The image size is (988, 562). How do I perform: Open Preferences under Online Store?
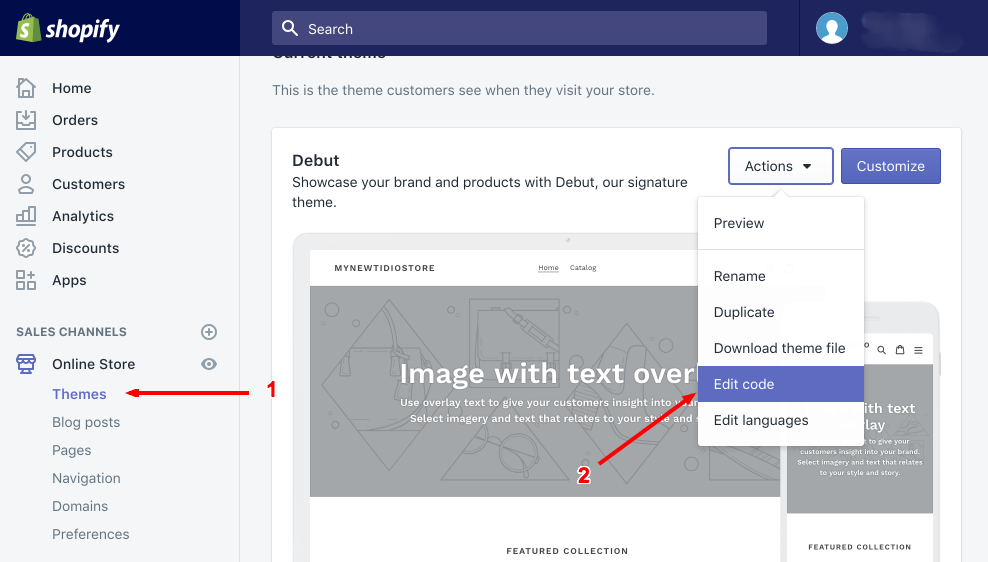tap(91, 534)
